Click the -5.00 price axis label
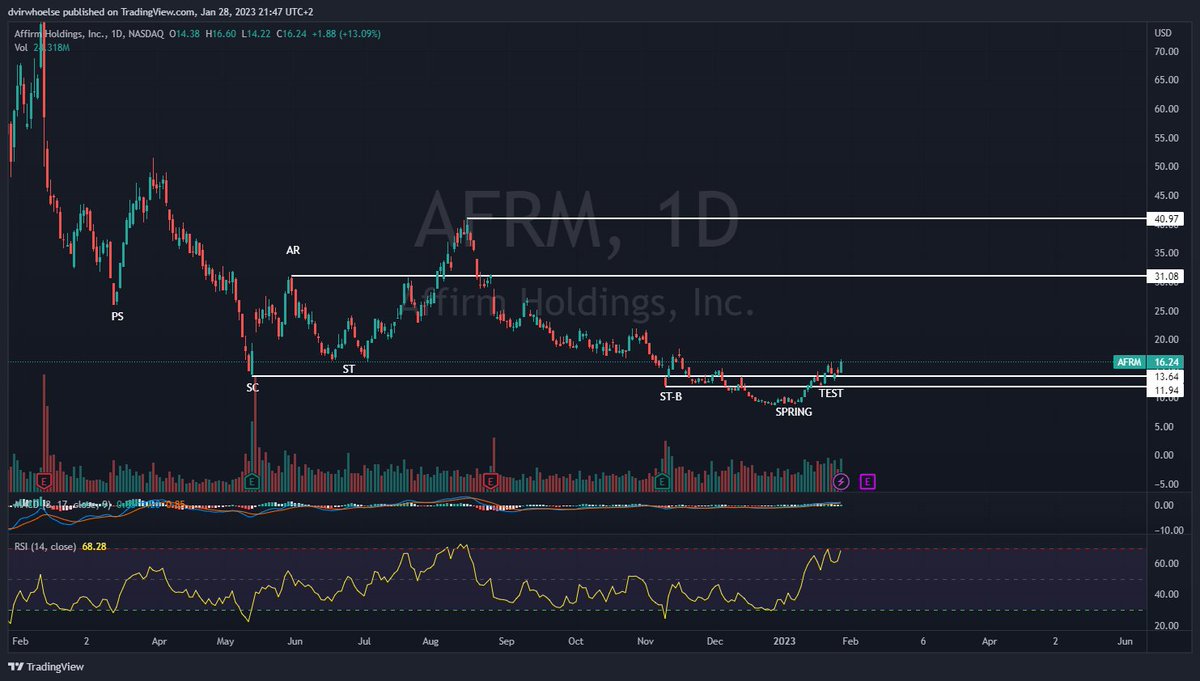The width and height of the screenshot is (1200, 681). (1166, 484)
